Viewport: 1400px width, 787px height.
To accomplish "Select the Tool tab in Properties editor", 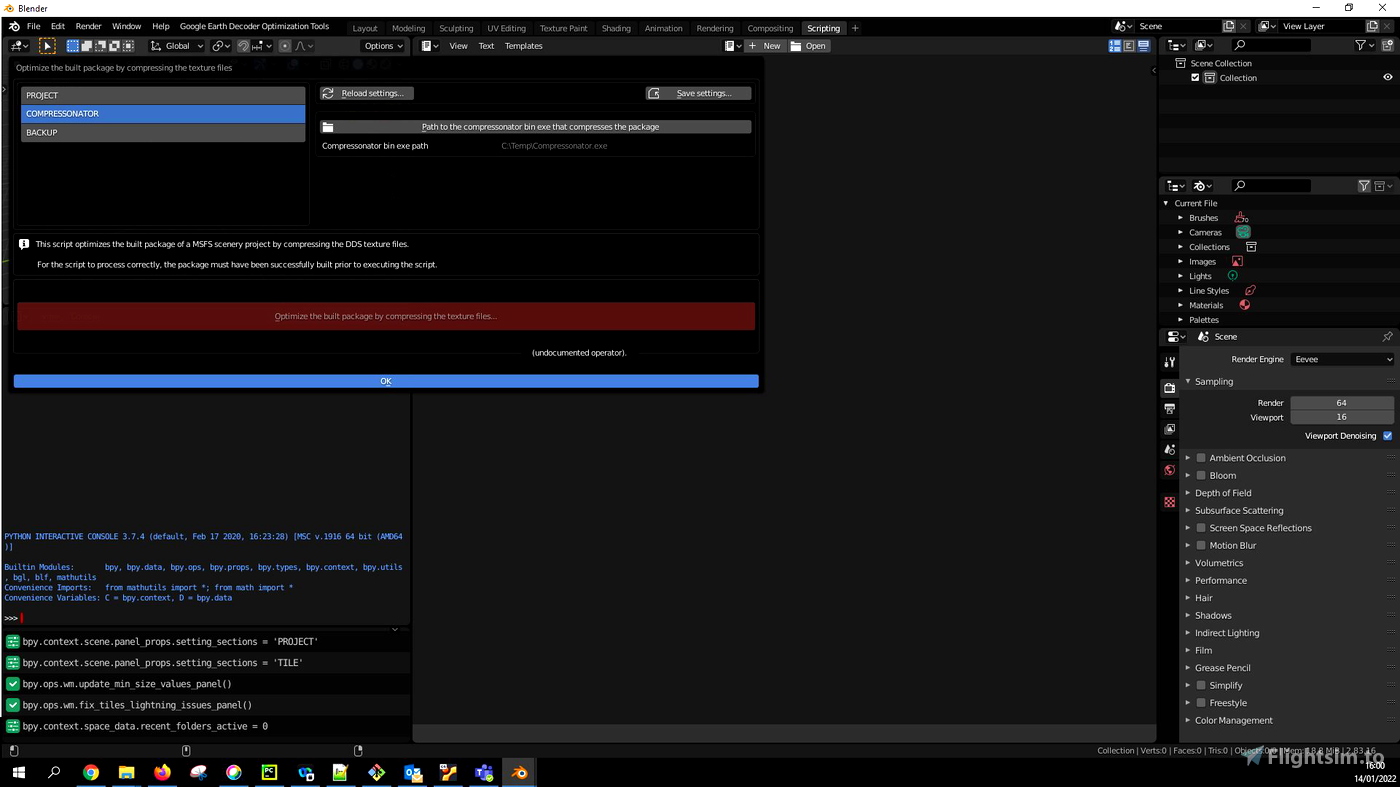I will (1169, 362).
